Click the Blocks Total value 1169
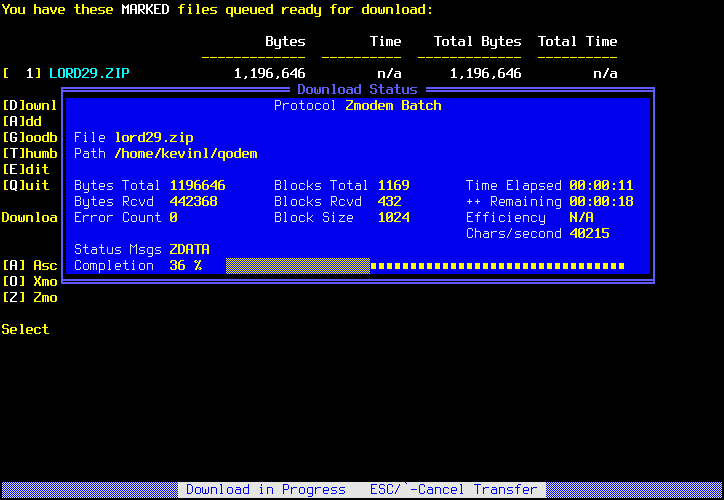Viewport: 724px width, 500px height. tap(393, 186)
